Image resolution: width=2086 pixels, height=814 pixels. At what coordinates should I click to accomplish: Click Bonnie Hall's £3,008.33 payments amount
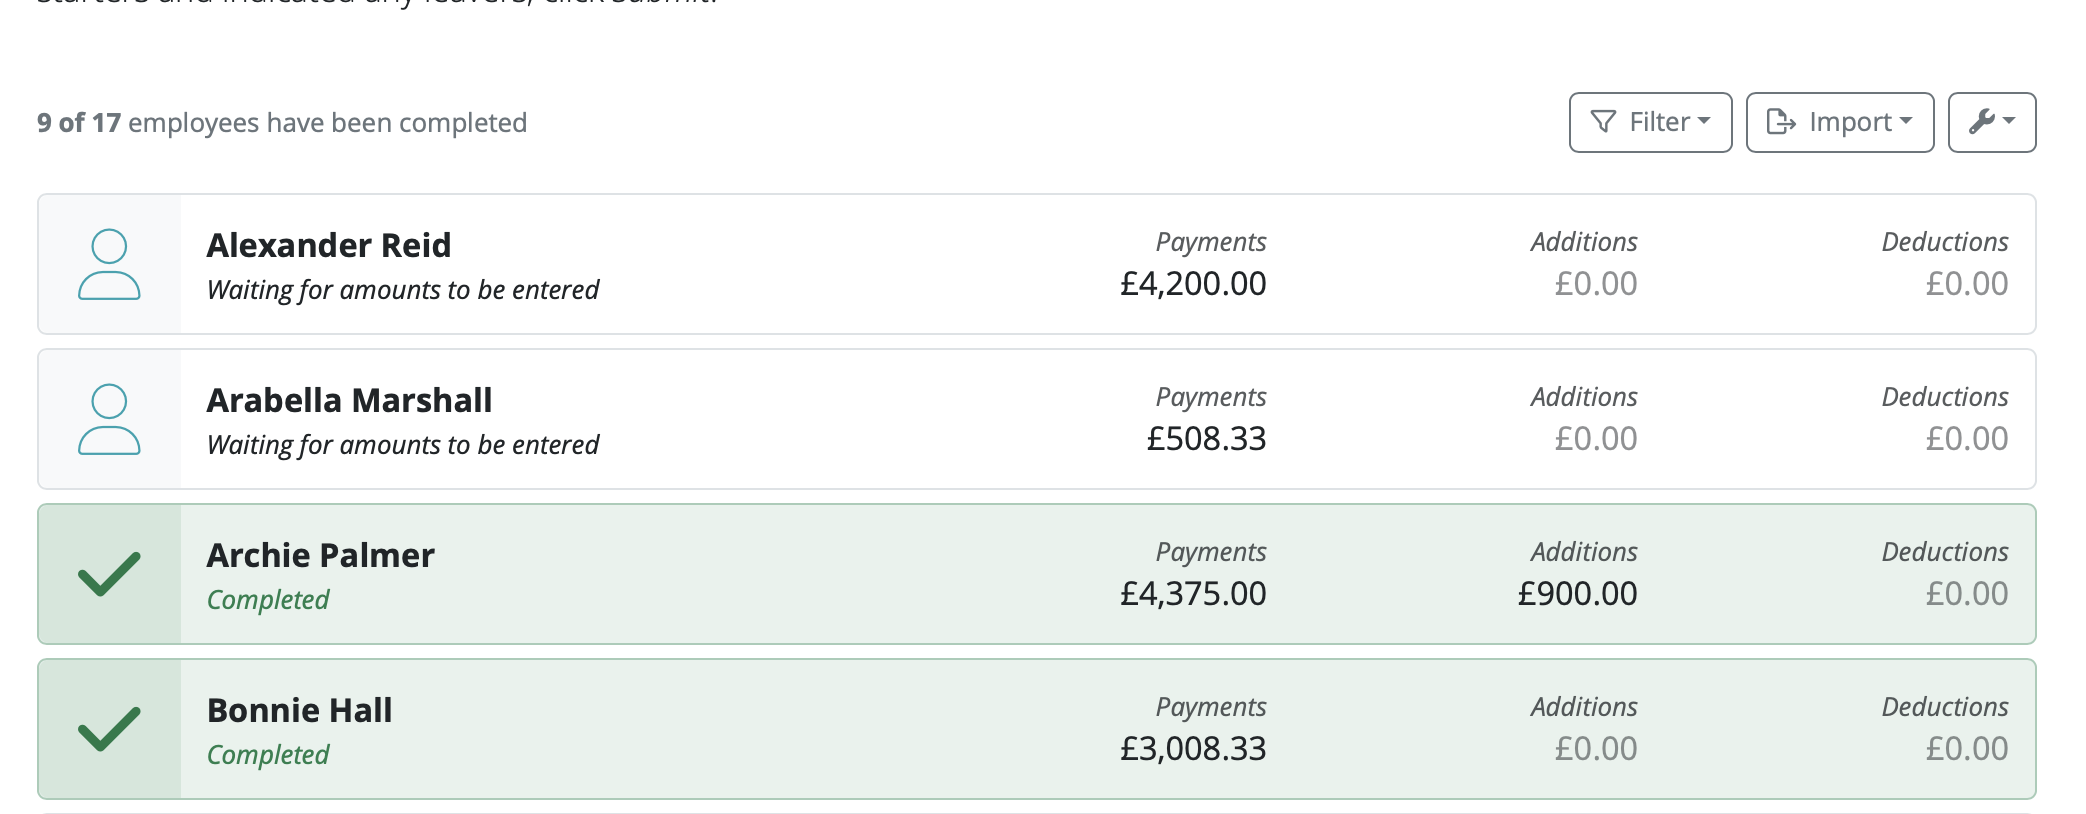[x=1193, y=749]
